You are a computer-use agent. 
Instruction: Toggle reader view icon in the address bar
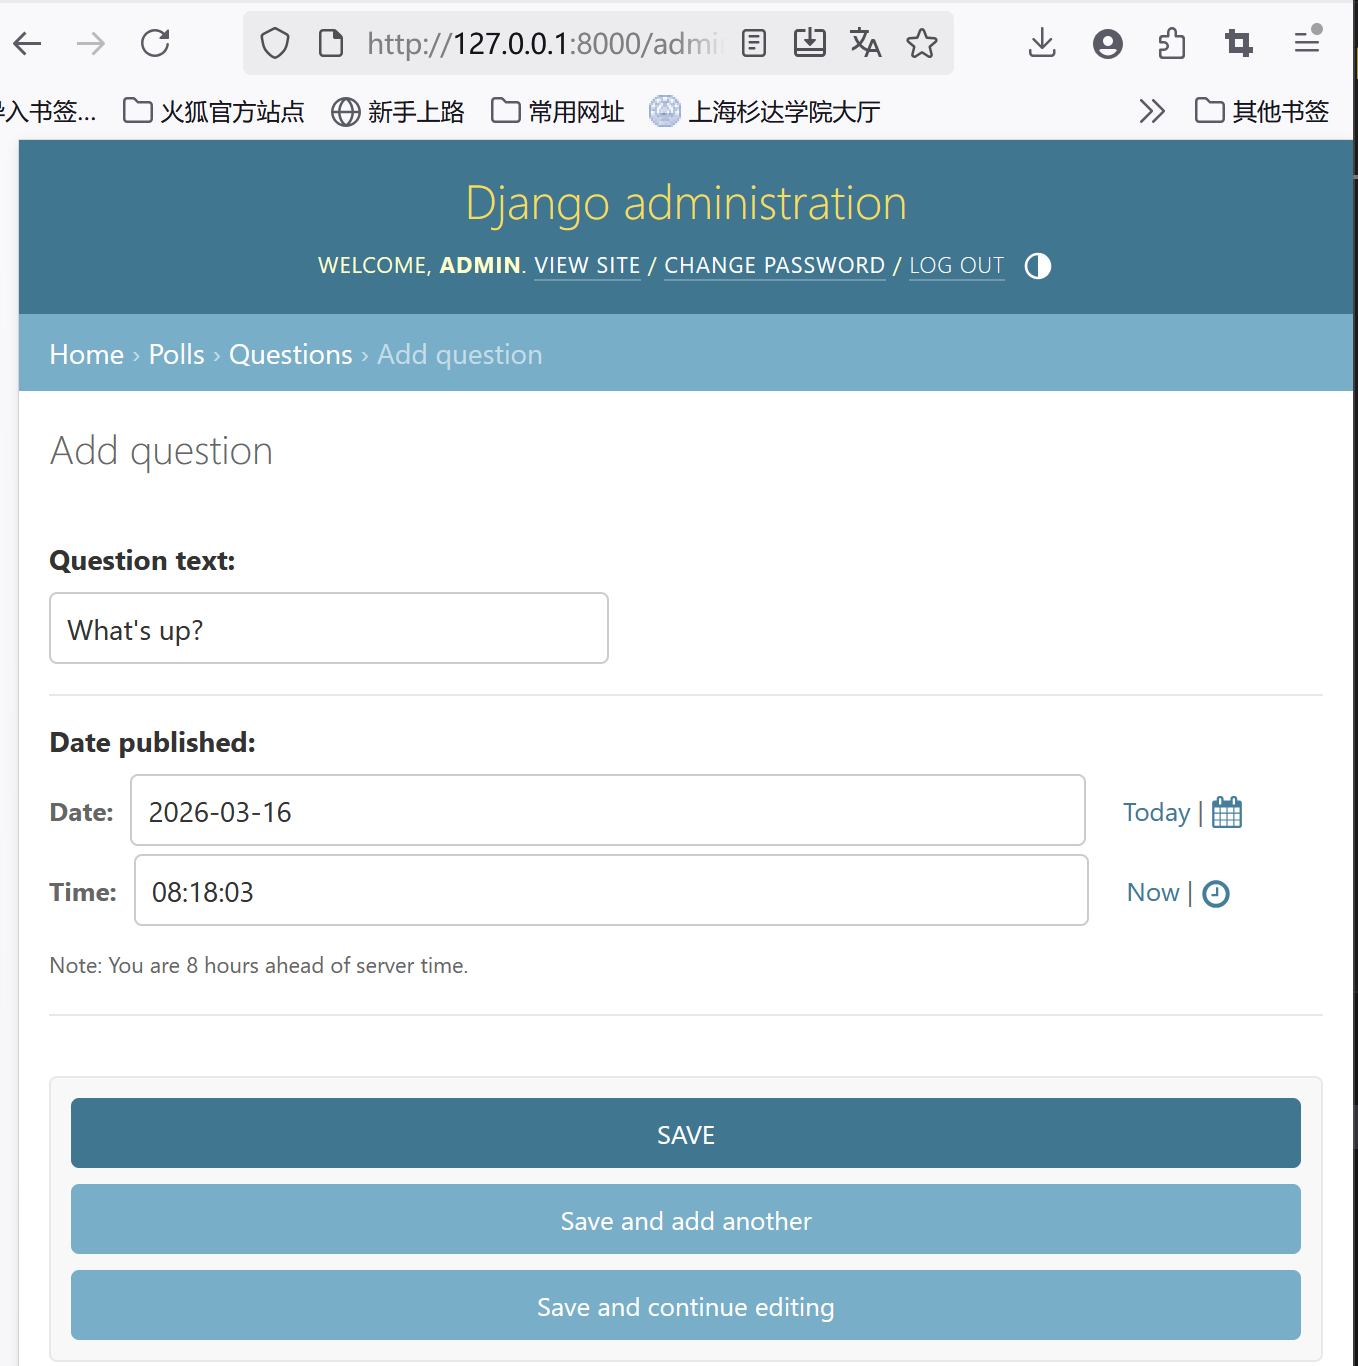click(x=754, y=43)
